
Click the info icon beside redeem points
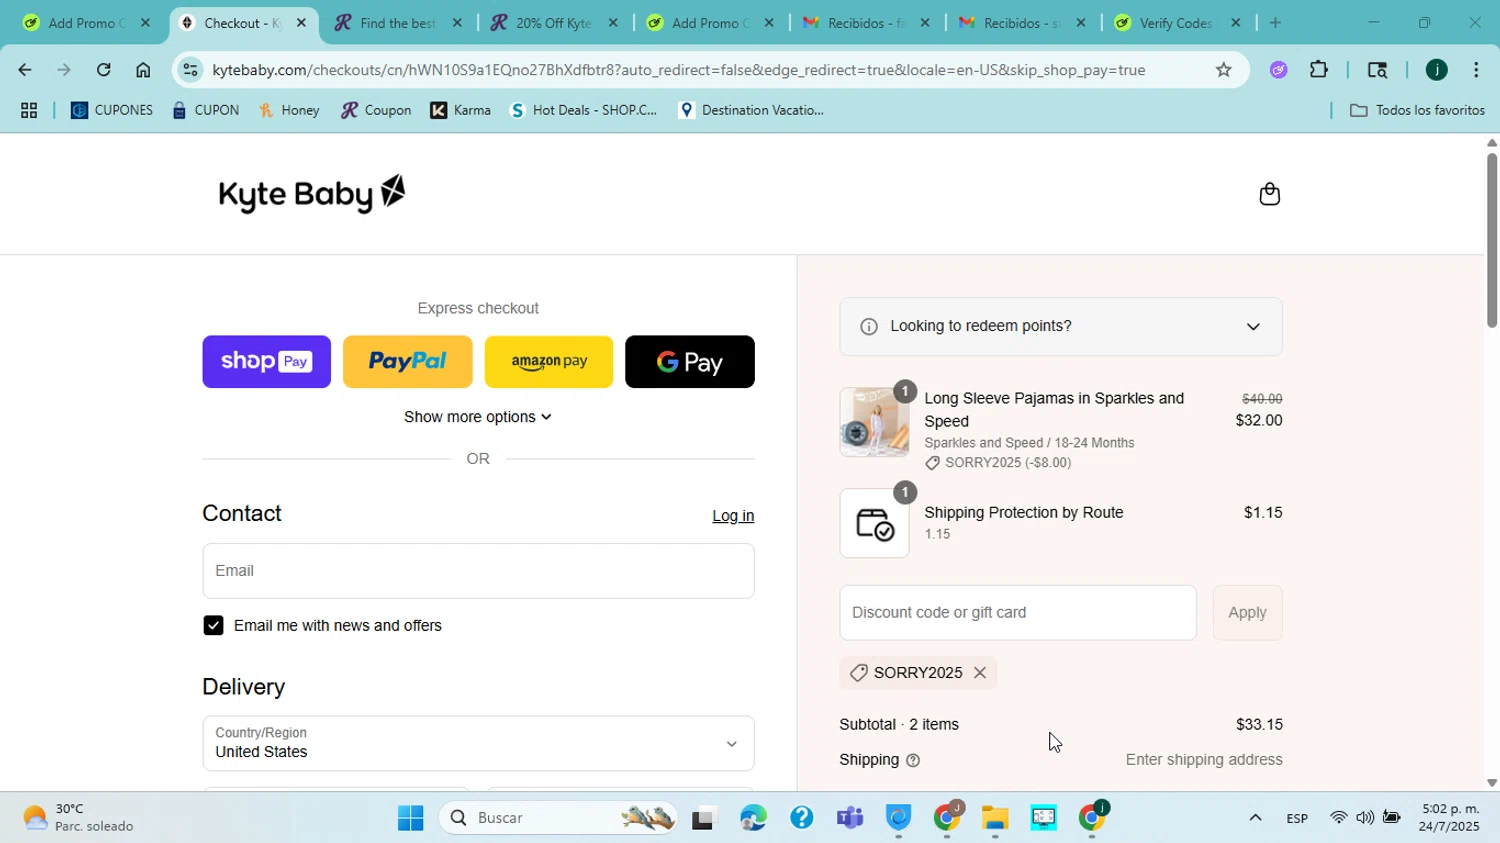869,327
